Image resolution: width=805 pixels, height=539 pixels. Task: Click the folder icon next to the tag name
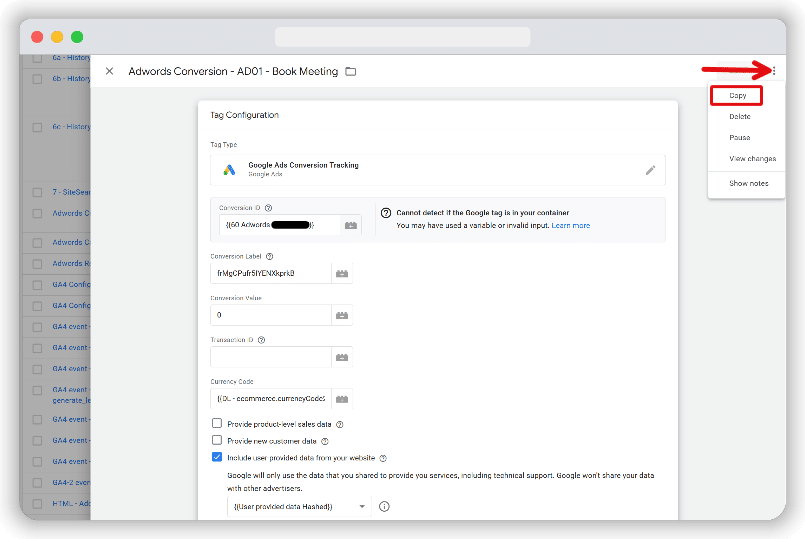click(351, 71)
